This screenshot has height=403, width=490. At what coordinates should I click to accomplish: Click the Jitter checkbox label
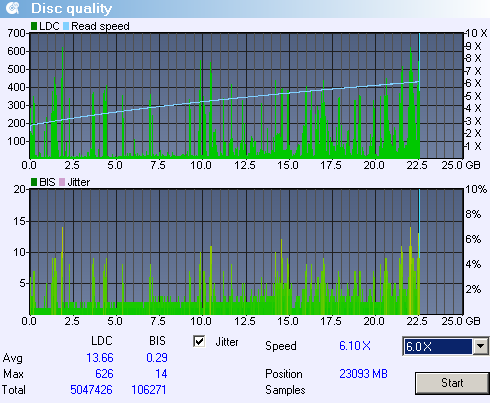pyautogui.click(x=227, y=342)
